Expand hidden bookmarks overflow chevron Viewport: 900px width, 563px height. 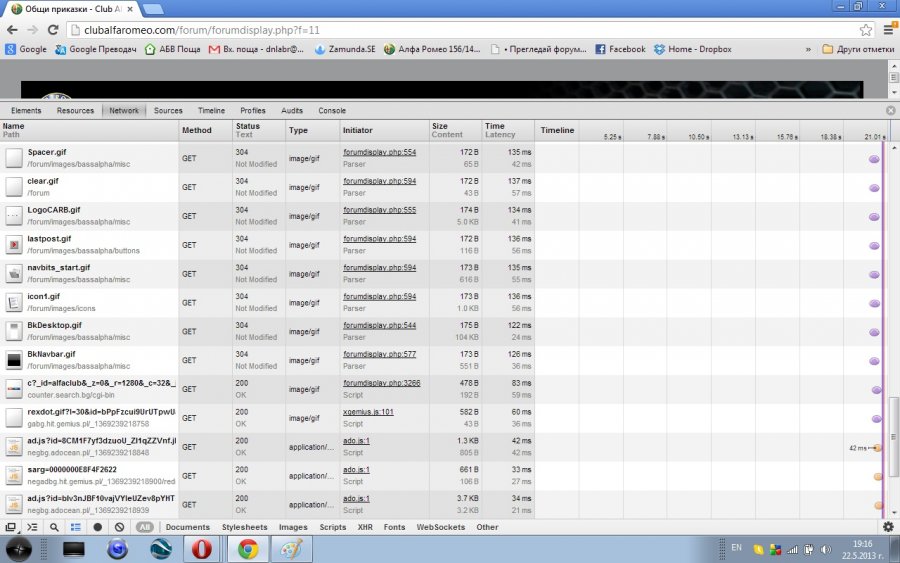[x=808, y=49]
